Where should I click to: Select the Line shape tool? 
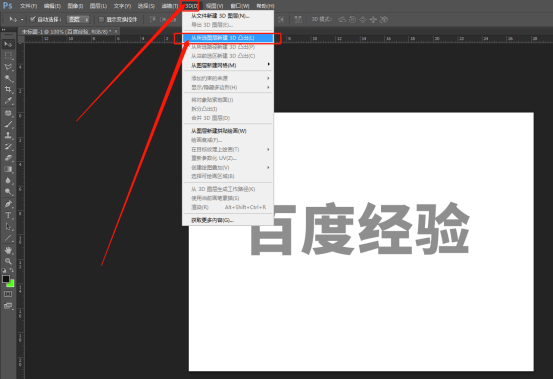pyautogui.click(x=8, y=238)
